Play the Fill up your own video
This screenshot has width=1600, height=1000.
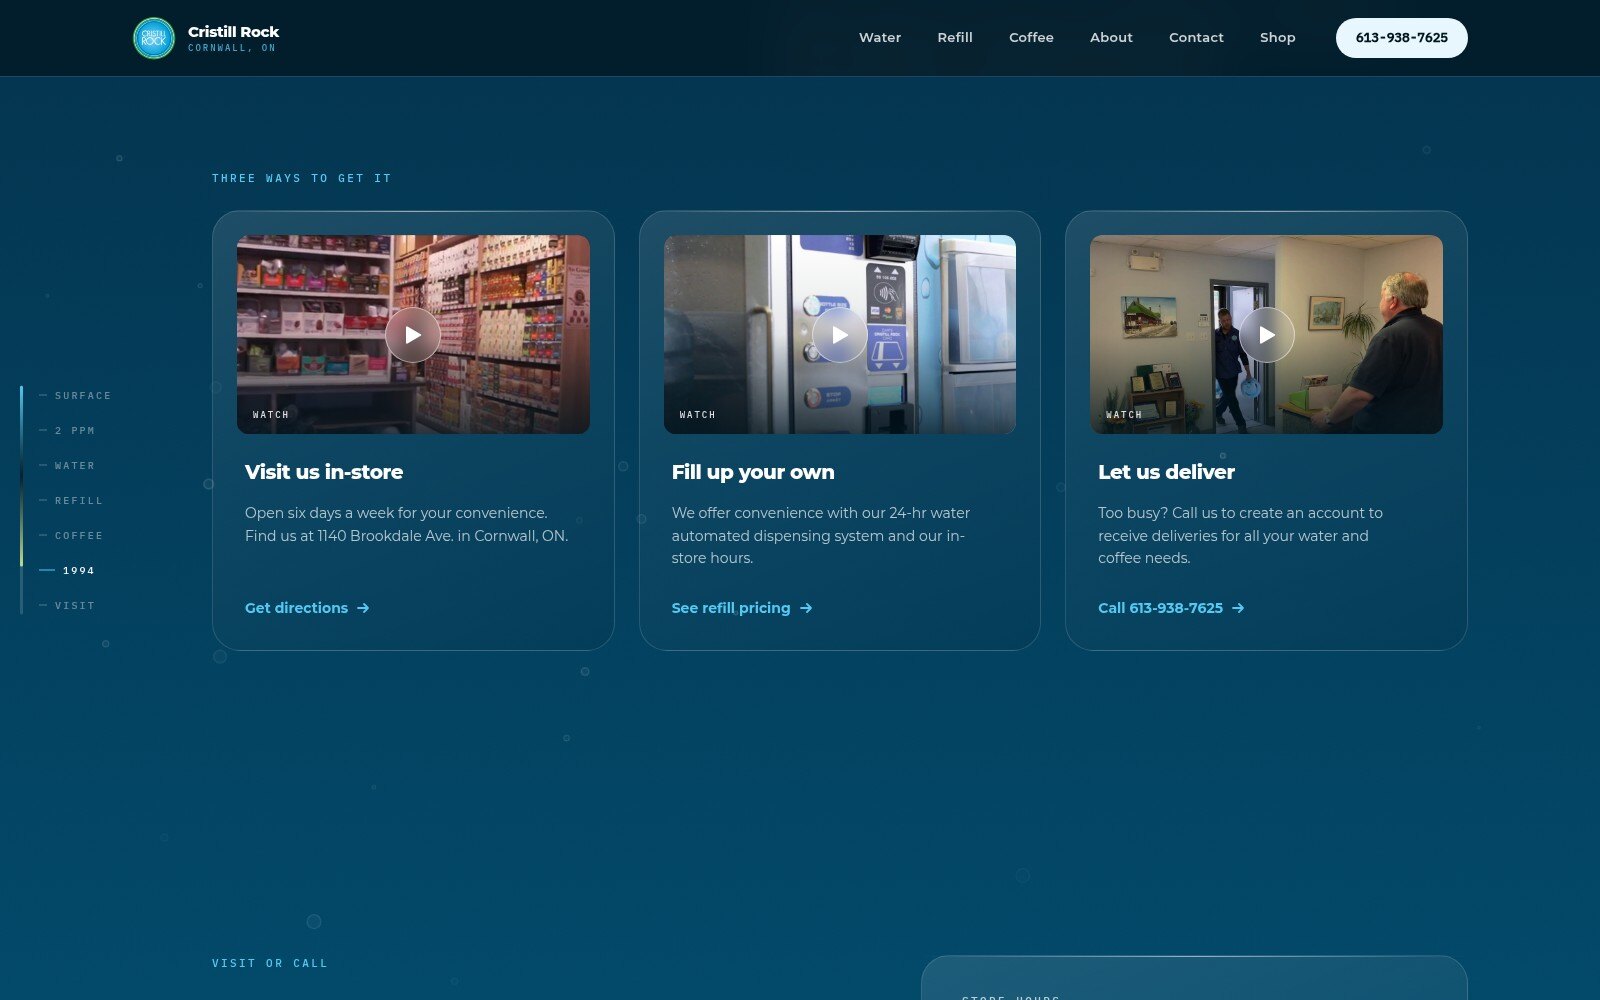[x=840, y=335]
